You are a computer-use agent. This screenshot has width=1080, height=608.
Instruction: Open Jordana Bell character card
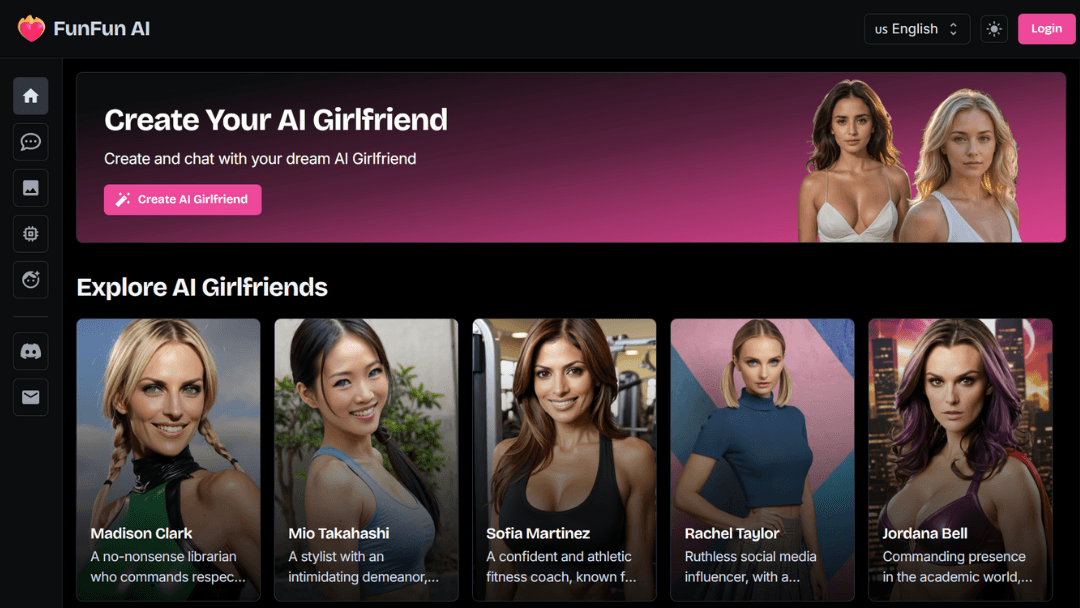click(x=960, y=459)
